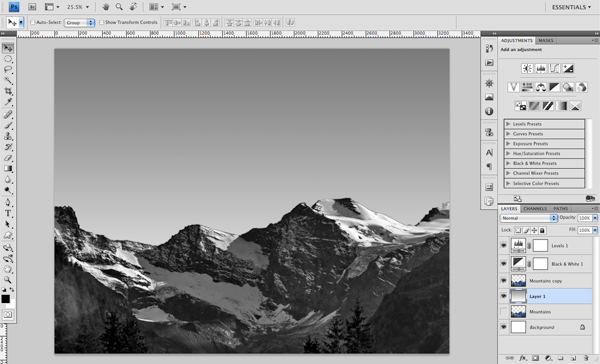Select the Type tool
The width and height of the screenshot is (600, 364).
tap(8, 213)
